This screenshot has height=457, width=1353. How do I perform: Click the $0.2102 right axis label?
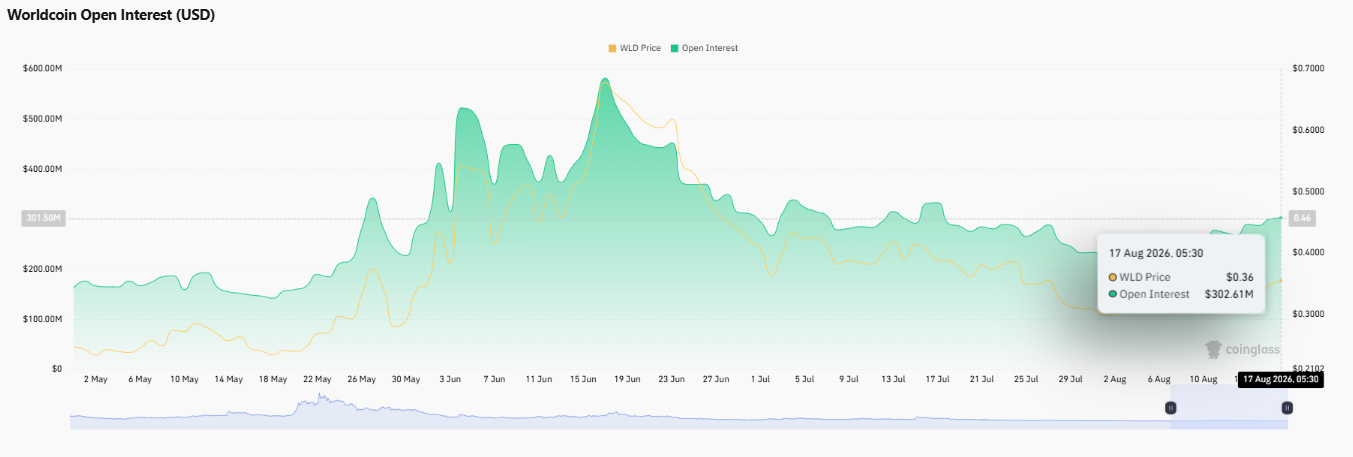[1308, 369]
